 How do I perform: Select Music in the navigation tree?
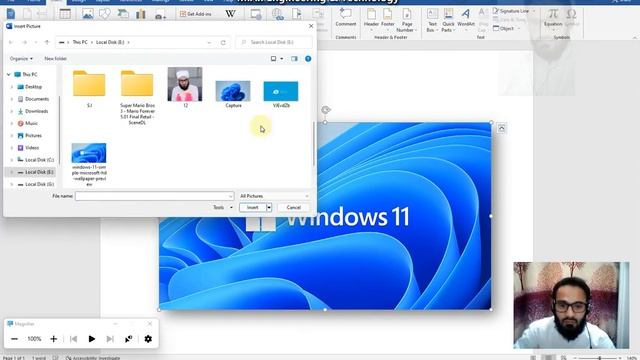pyautogui.click(x=31, y=123)
